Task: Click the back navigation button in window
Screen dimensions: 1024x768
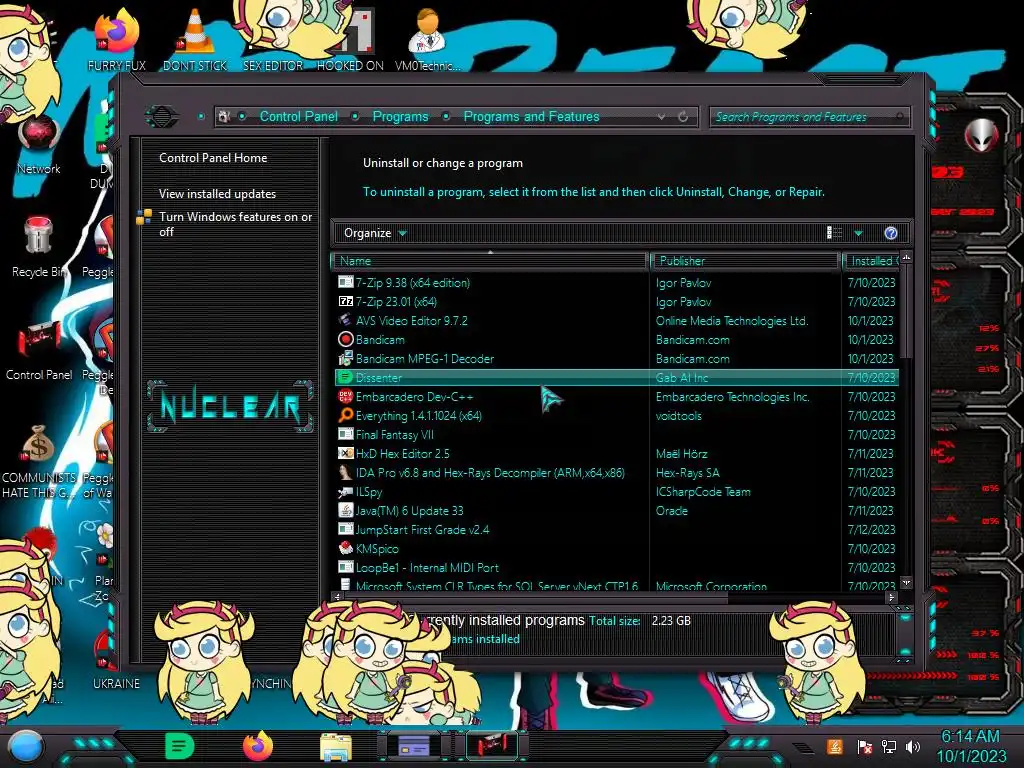Action: [162, 117]
